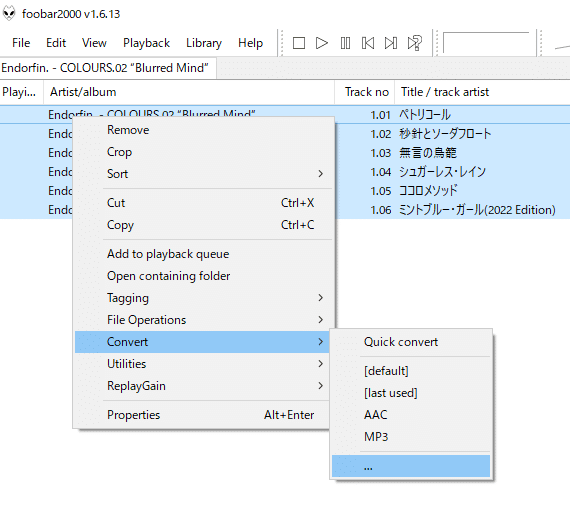Select track 1.02 秒針とソーダフロート
Screen dimensions: 570x515
445,134
